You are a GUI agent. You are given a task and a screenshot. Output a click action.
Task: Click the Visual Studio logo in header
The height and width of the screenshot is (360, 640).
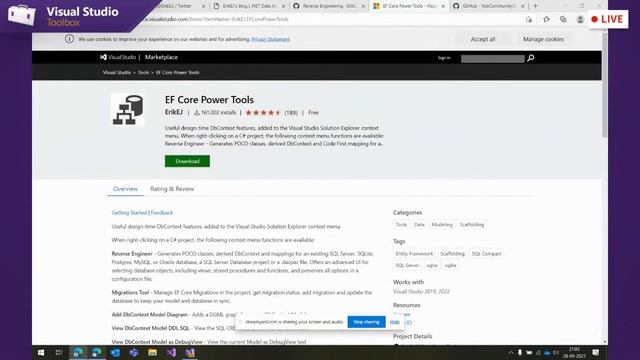coord(118,57)
